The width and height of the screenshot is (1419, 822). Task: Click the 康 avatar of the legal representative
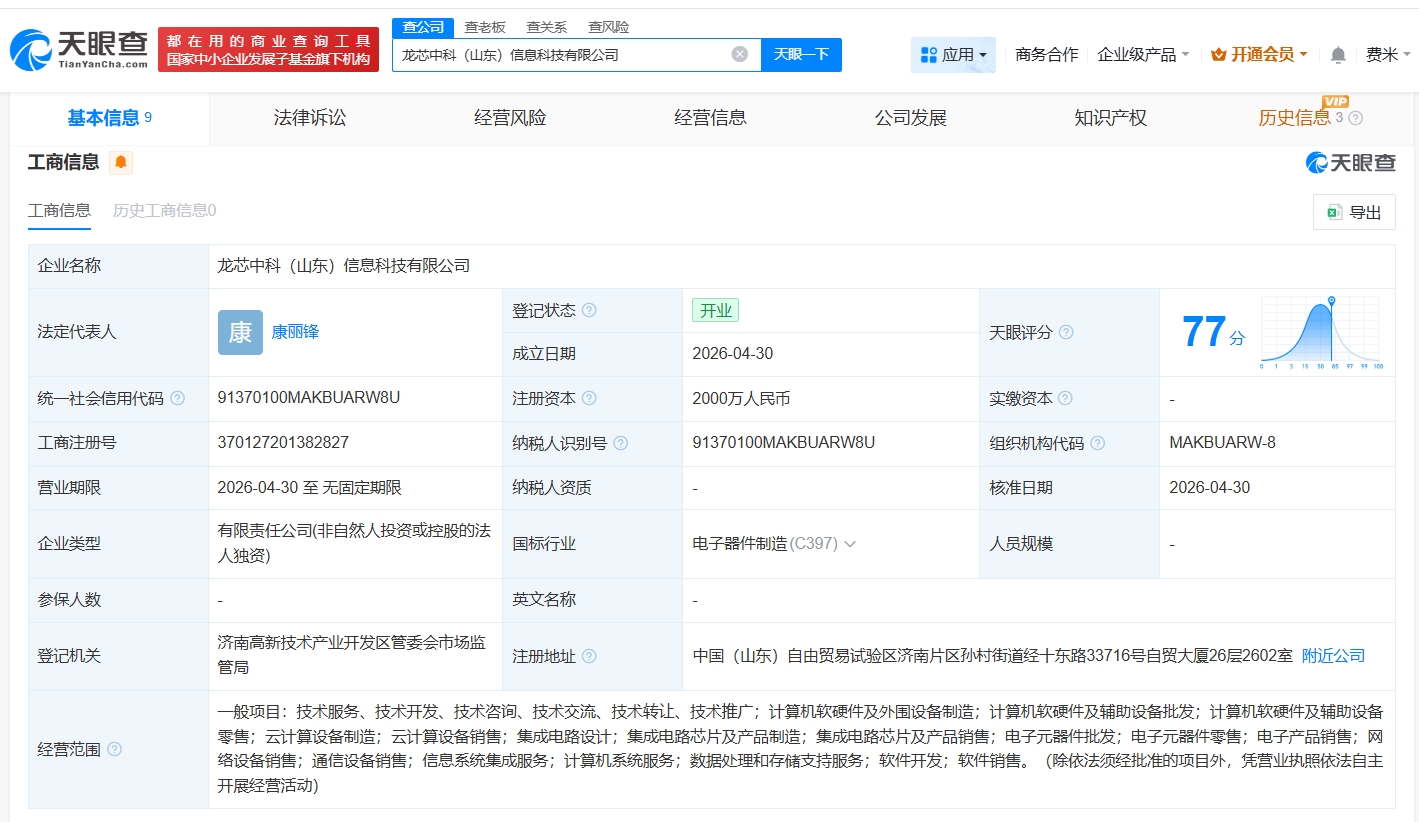240,332
